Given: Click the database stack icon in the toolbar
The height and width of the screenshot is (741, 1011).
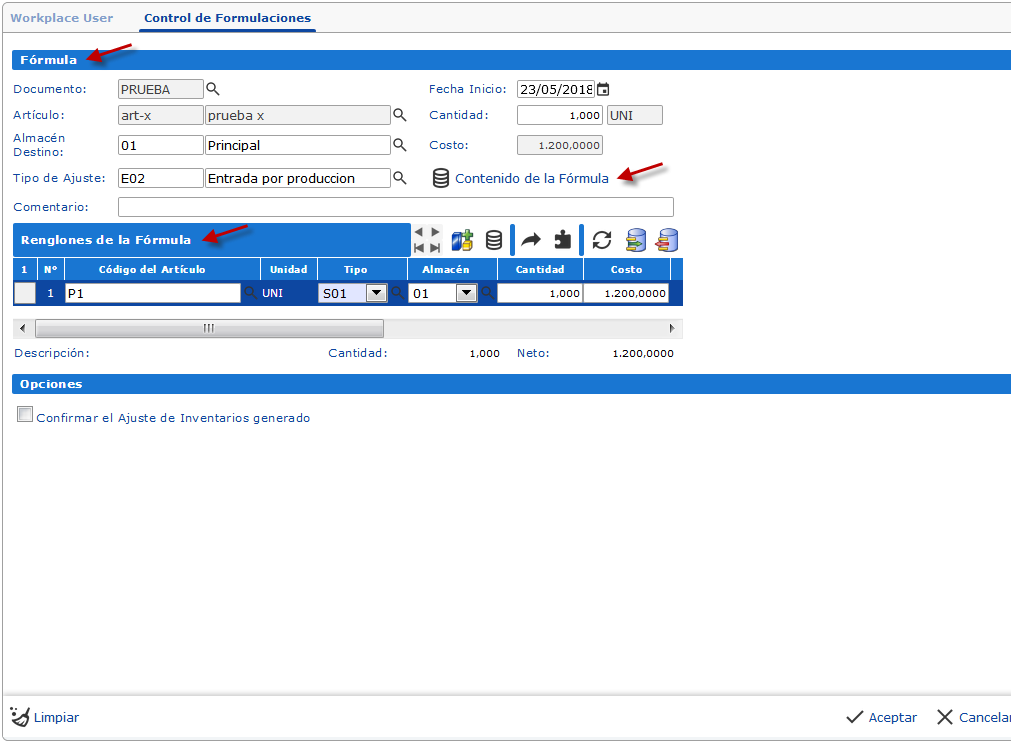Looking at the screenshot, I should tap(494, 240).
